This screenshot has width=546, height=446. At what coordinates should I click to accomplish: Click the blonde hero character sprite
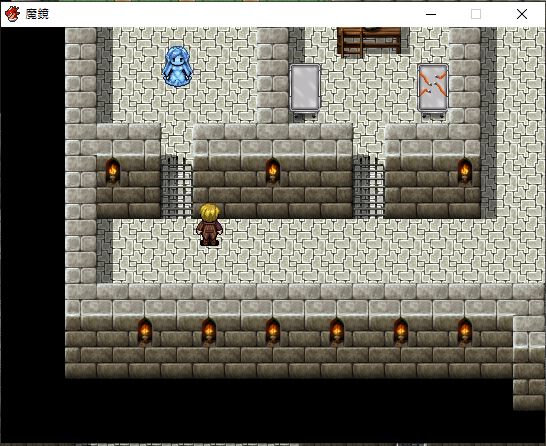click(x=209, y=225)
